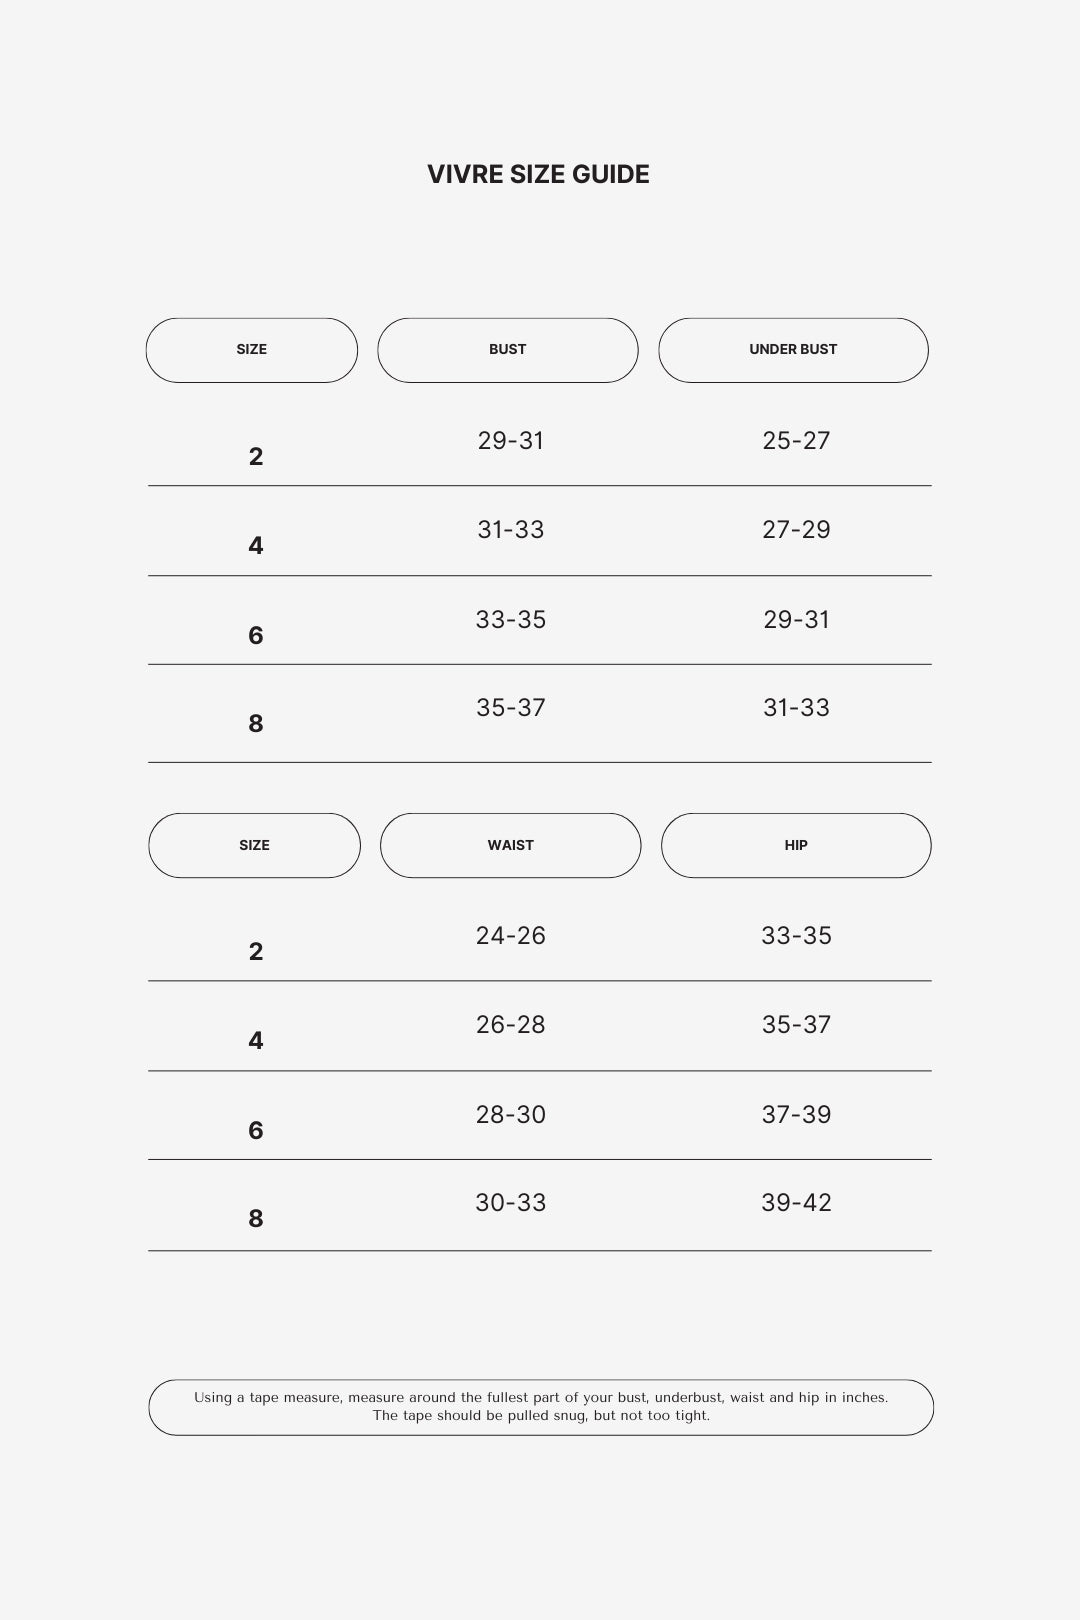Click waist measurement 26-28

point(511,1025)
